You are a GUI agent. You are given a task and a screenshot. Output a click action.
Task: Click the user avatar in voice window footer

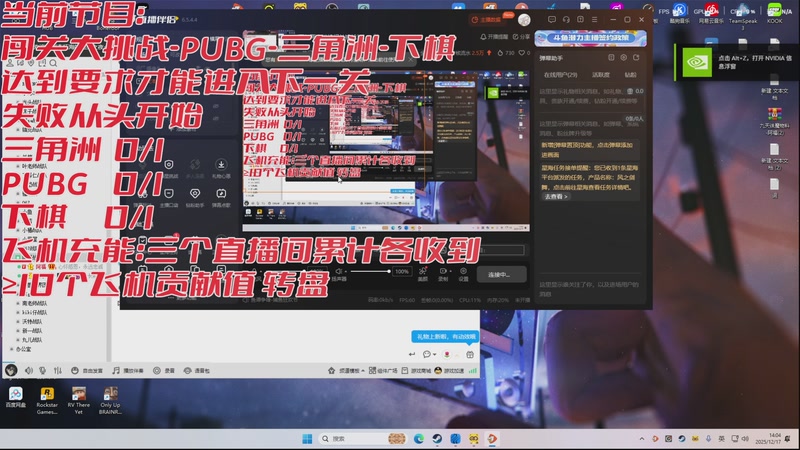11,370
